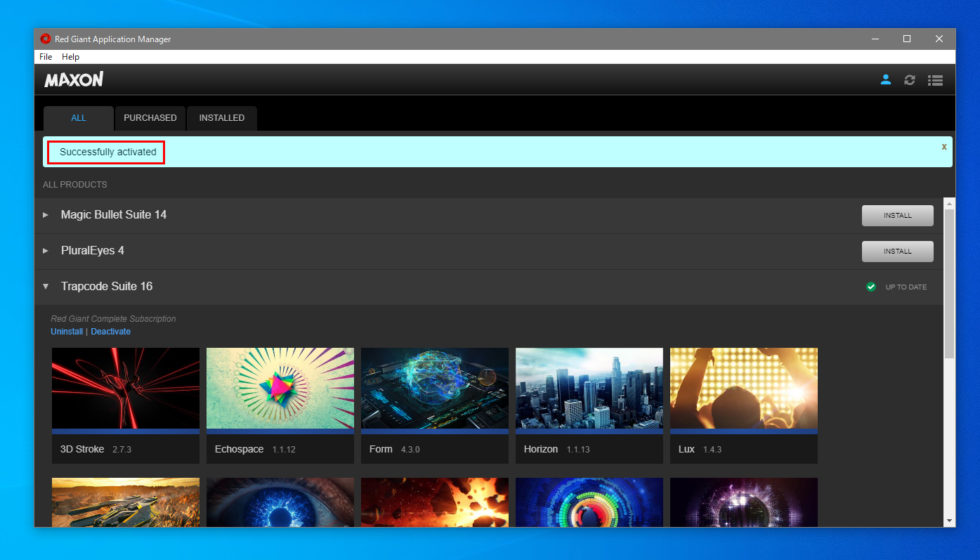The image size is (980, 560).
Task: Click the Magic Bullet Suite 14 title
Action: pyautogui.click(x=114, y=215)
